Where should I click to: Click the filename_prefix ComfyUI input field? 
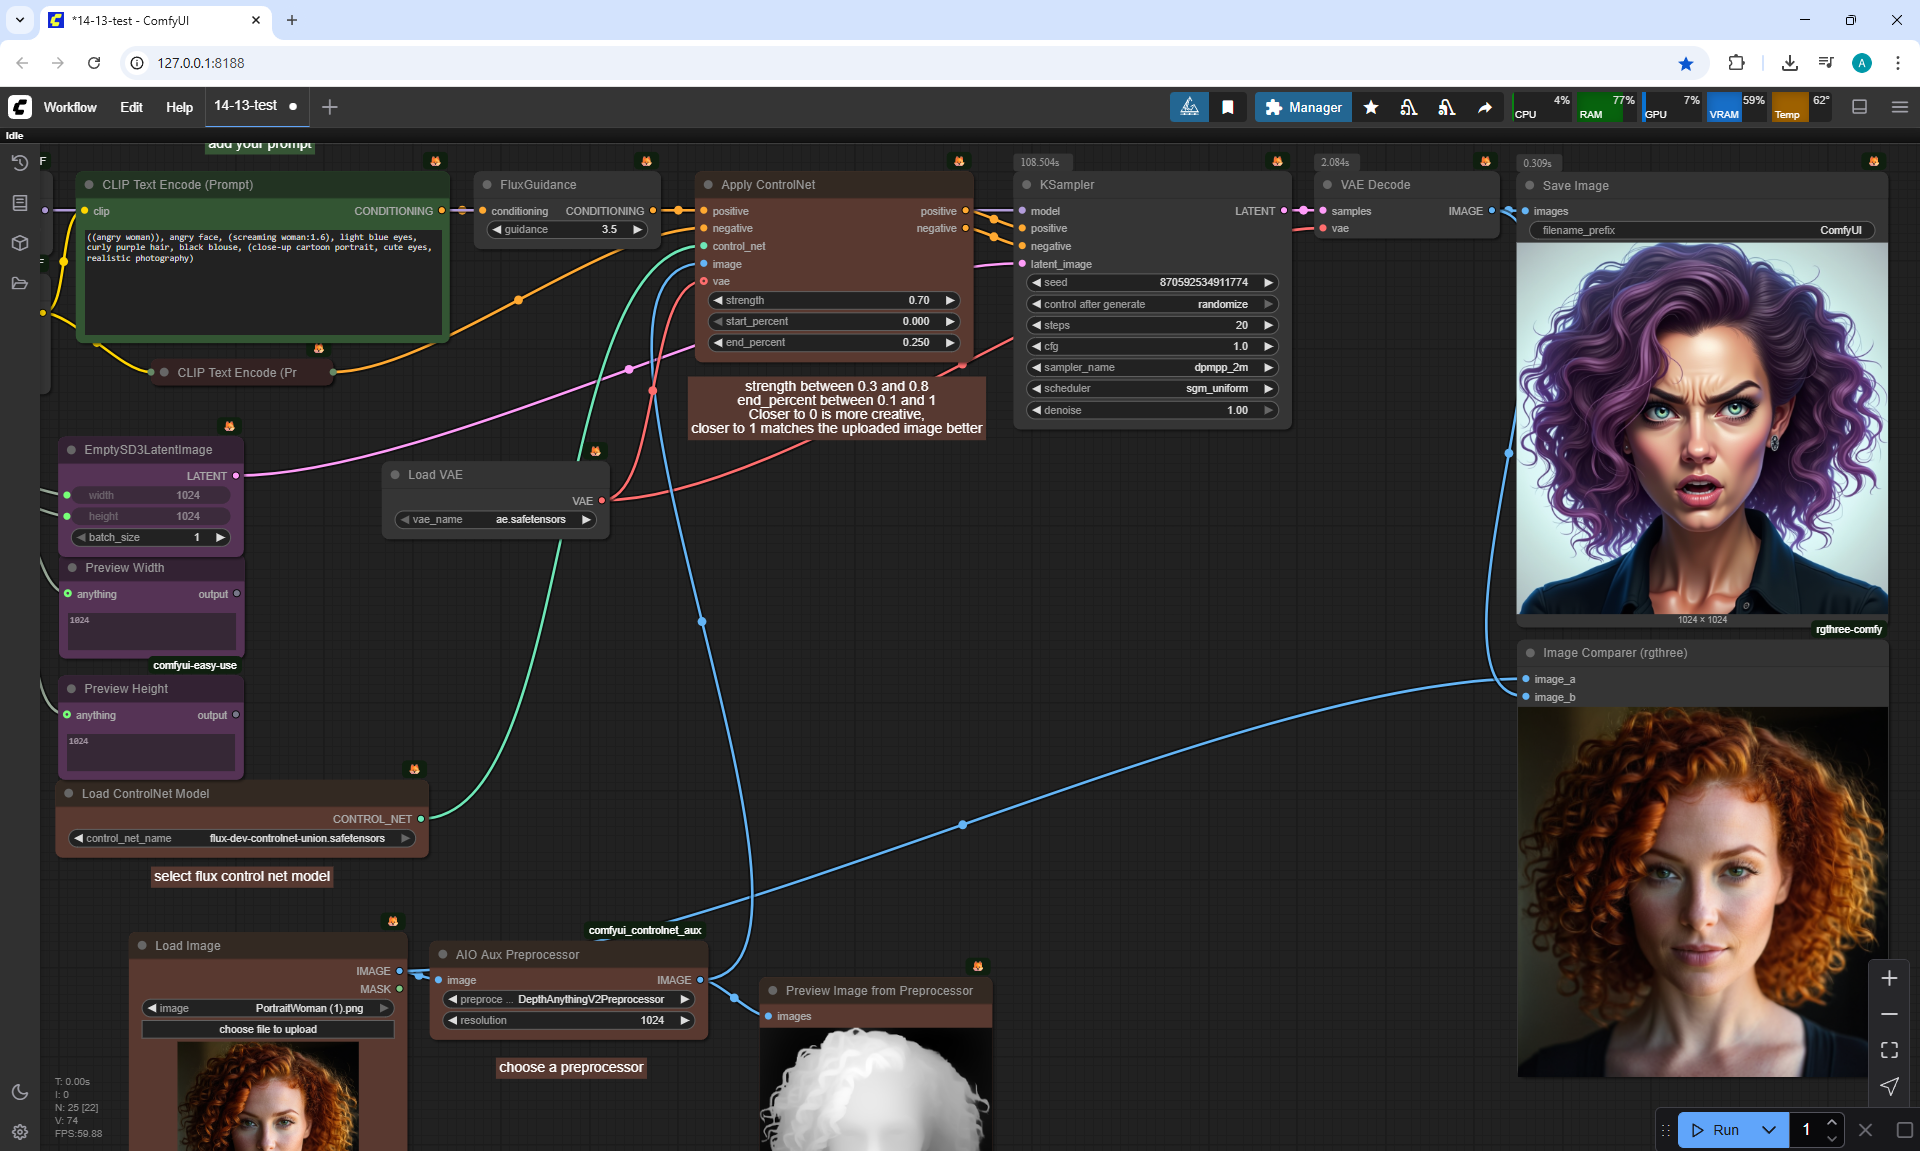tap(1701, 230)
